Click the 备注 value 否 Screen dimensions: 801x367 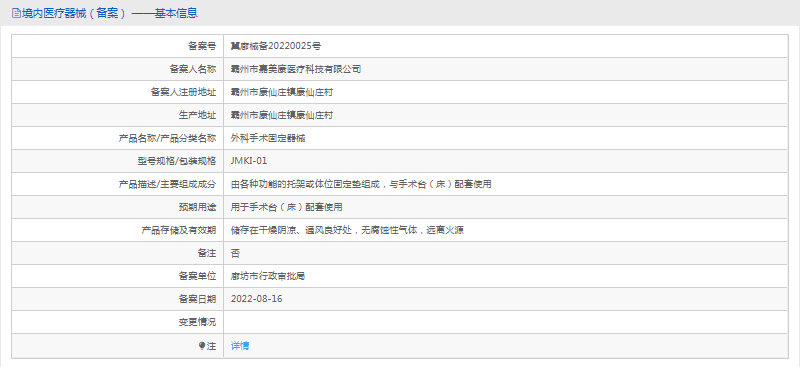click(x=235, y=253)
